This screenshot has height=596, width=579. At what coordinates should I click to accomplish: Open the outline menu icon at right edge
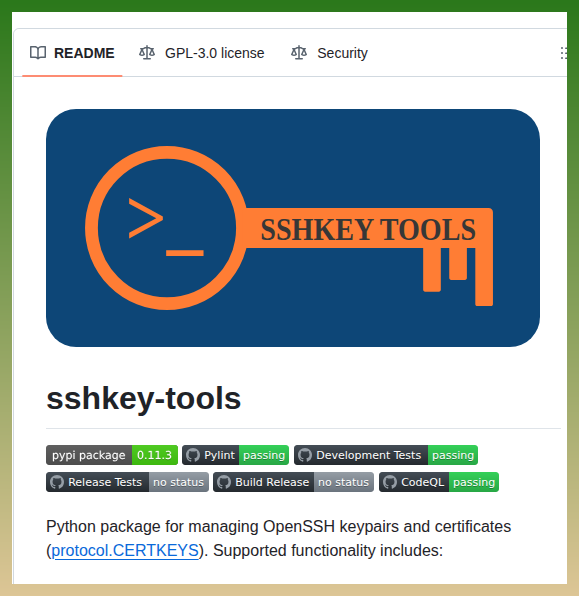(x=563, y=53)
